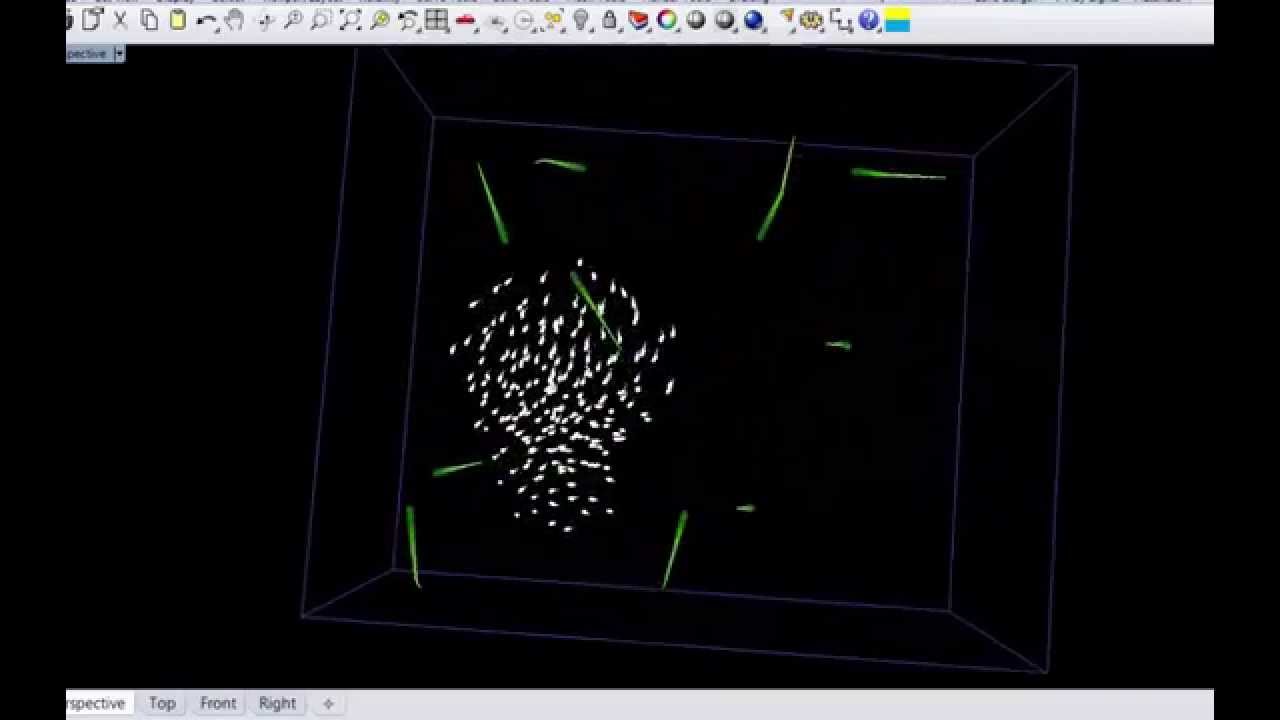The height and width of the screenshot is (720, 1280).
Task: Click the Copy icon
Action: tap(149, 19)
